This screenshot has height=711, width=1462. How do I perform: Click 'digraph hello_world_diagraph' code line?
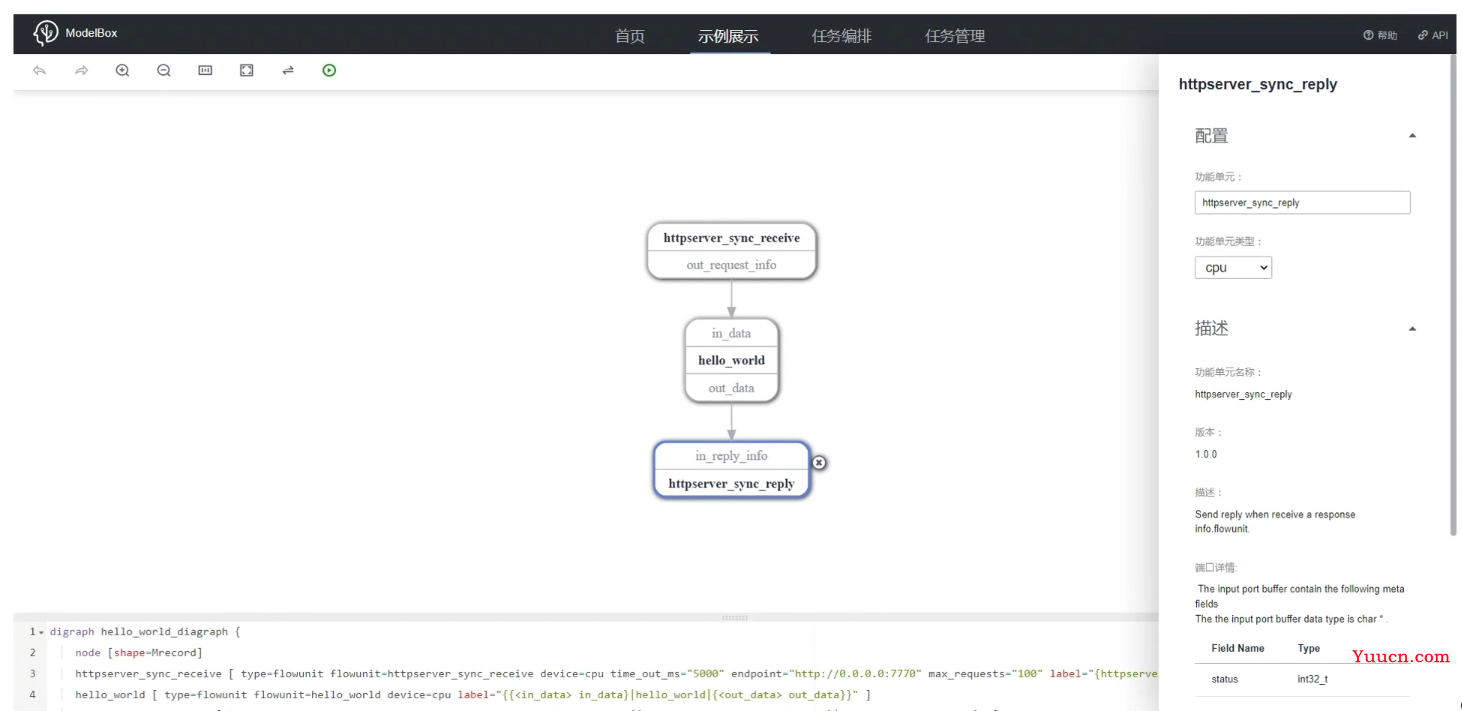[145, 632]
